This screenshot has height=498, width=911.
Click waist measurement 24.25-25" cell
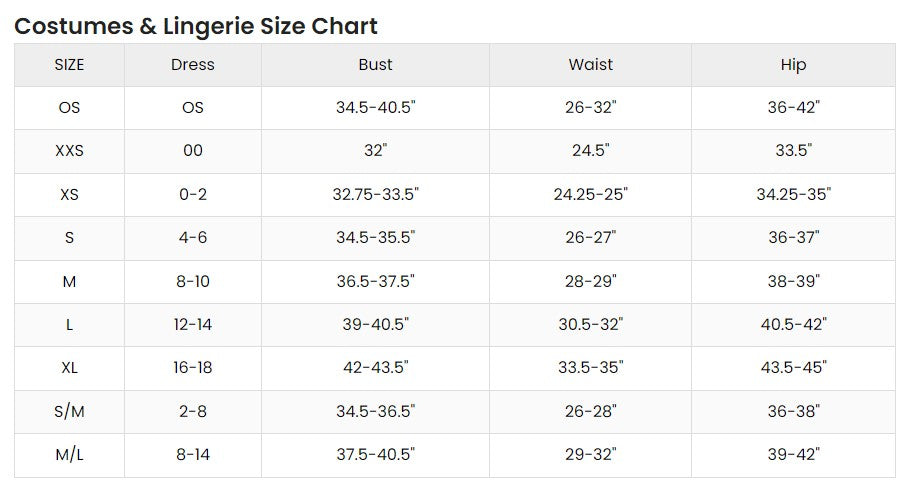tap(590, 195)
